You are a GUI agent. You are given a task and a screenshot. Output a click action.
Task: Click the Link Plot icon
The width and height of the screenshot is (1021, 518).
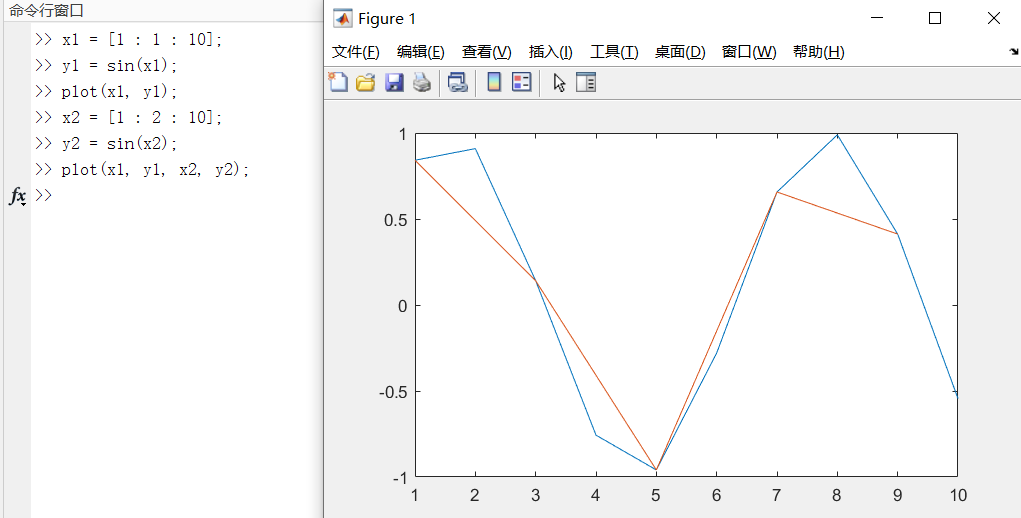458,82
